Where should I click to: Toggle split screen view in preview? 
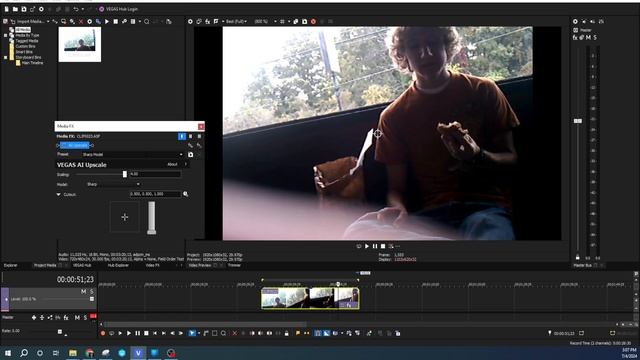click(216, 21)
